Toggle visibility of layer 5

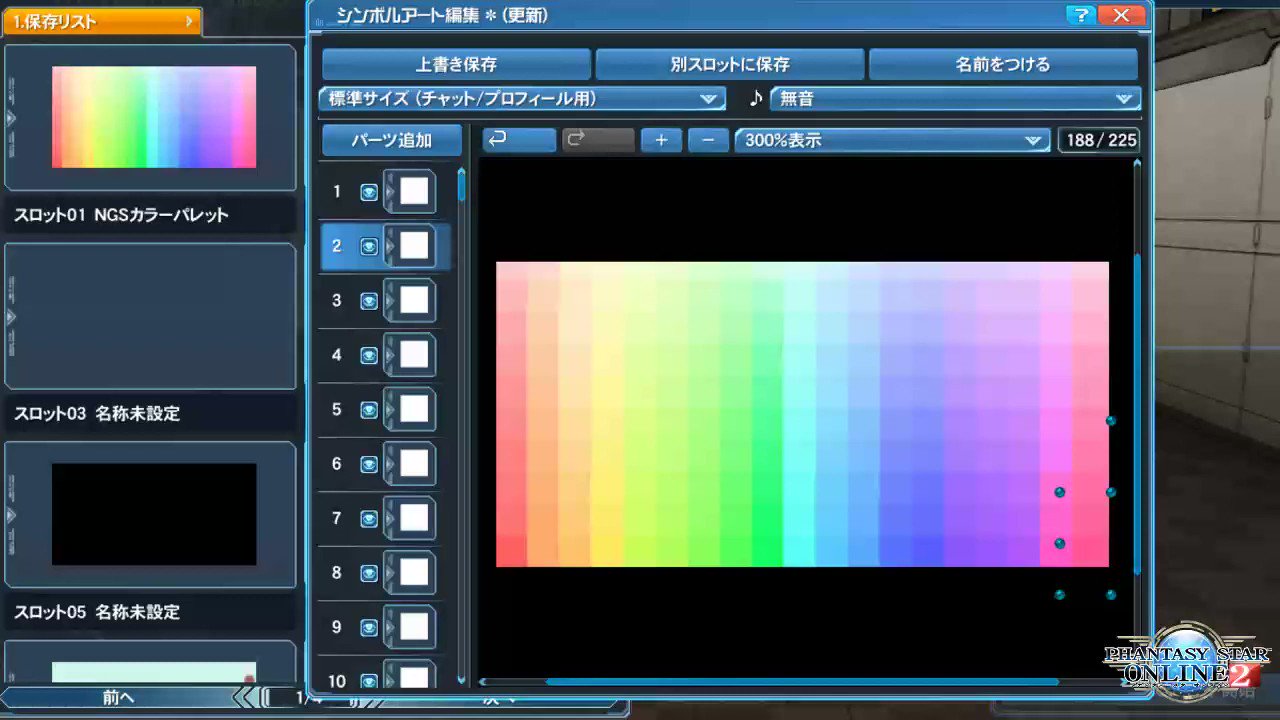click(369, 409)
